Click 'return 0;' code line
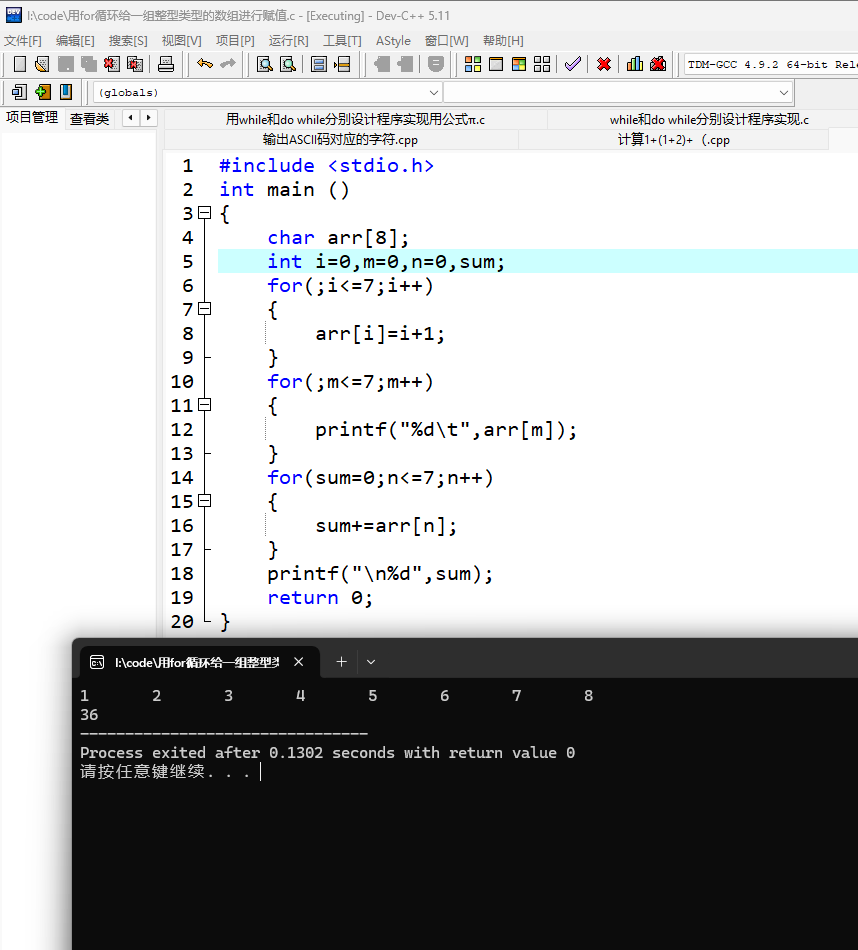This screenshot has width=858, height=950. 320,597
